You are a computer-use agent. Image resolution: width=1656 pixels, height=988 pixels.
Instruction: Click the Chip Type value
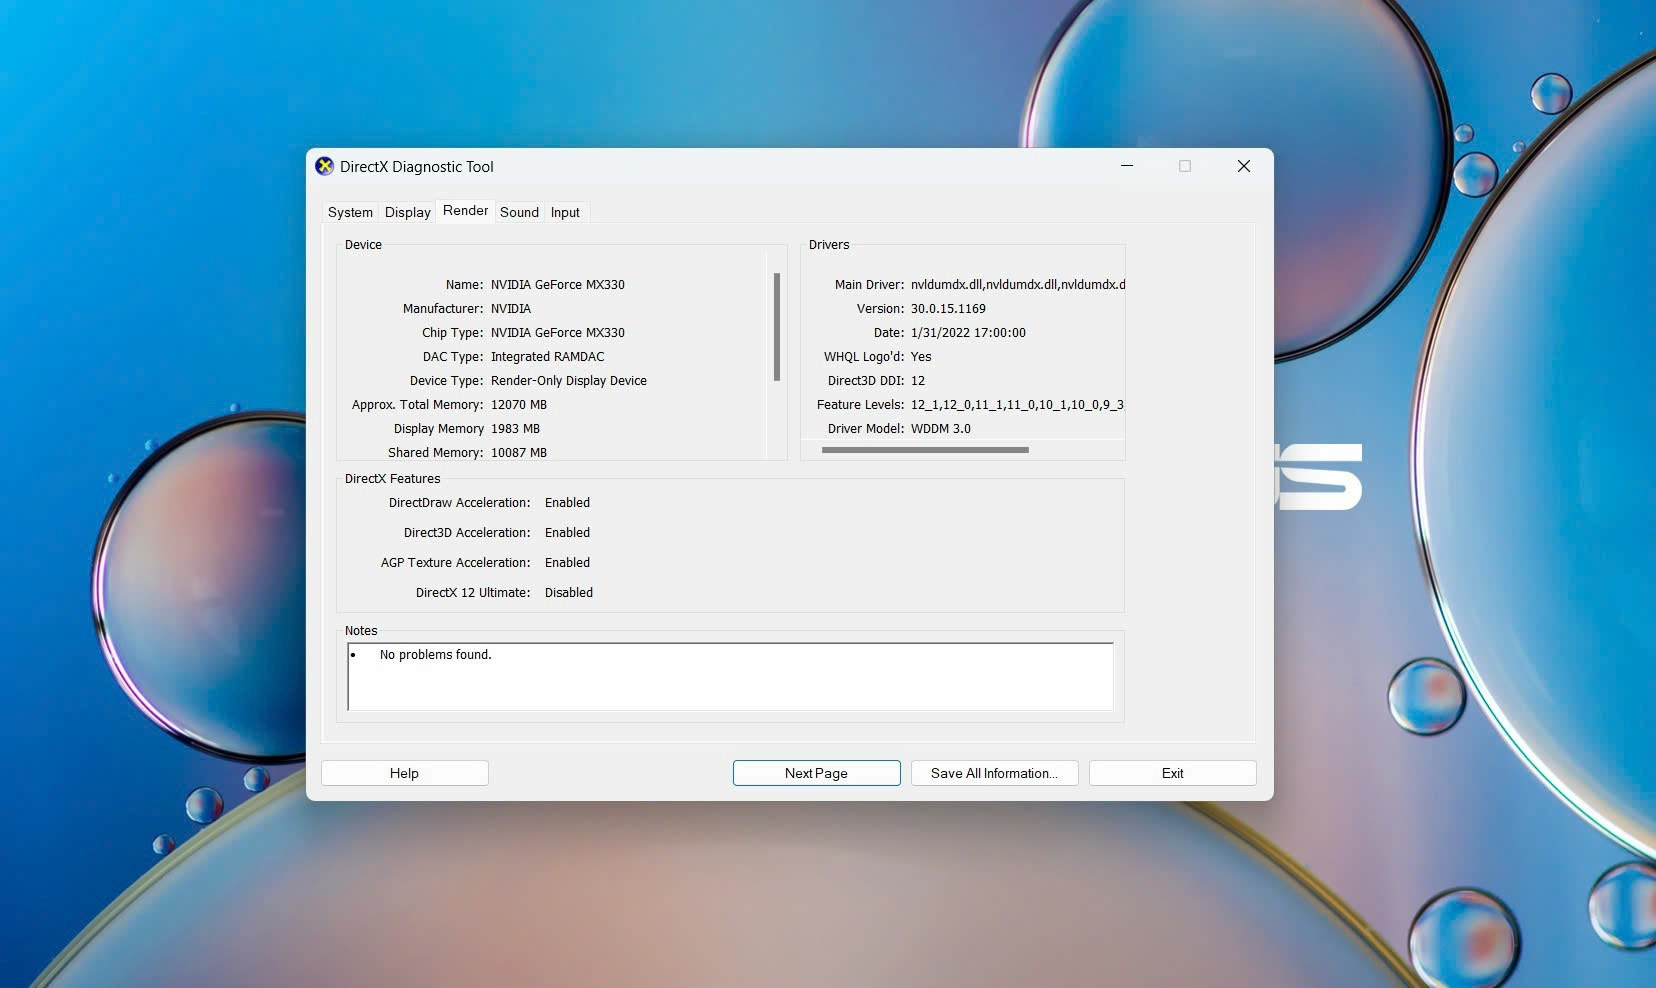pyautogui.click(x=558, y=333)
